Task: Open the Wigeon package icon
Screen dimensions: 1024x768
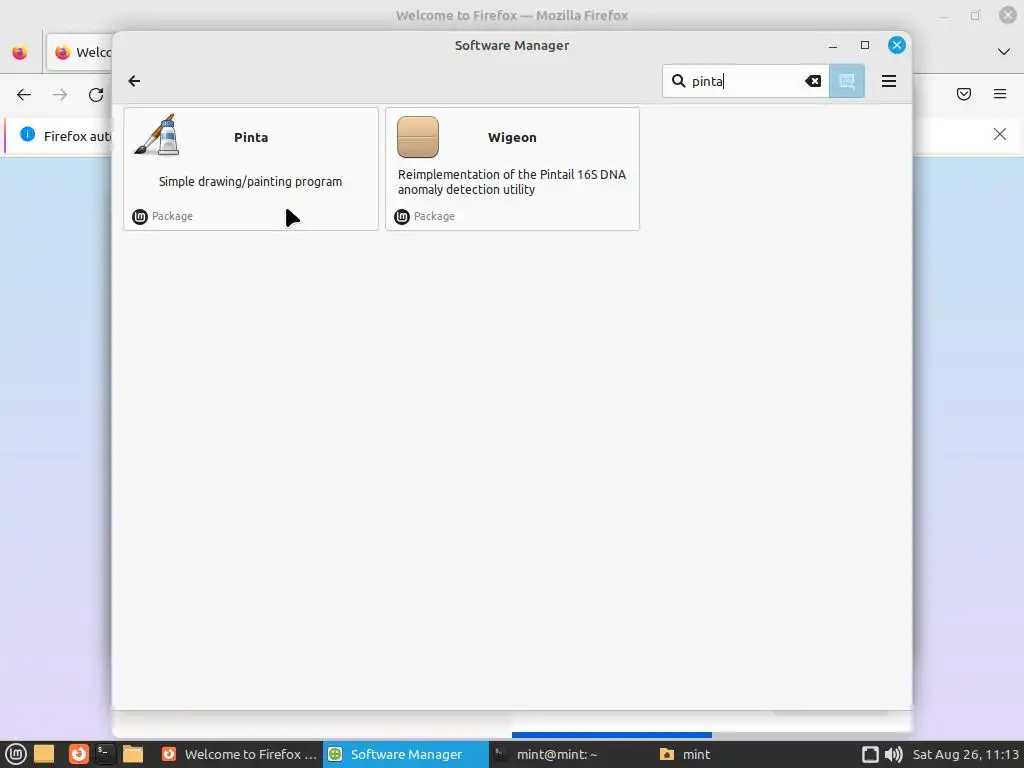Action: [418, 137]
